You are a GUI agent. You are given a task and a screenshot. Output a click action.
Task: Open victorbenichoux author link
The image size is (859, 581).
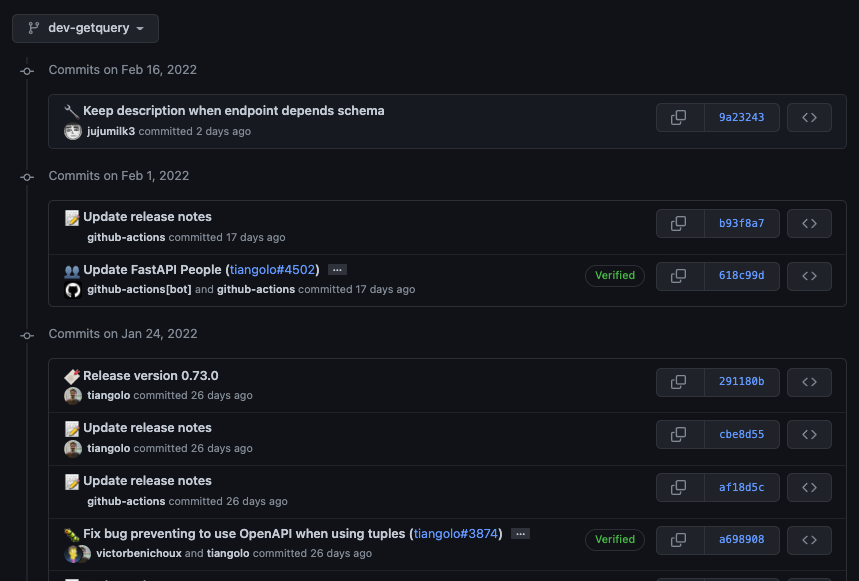[x=139, y=553]
